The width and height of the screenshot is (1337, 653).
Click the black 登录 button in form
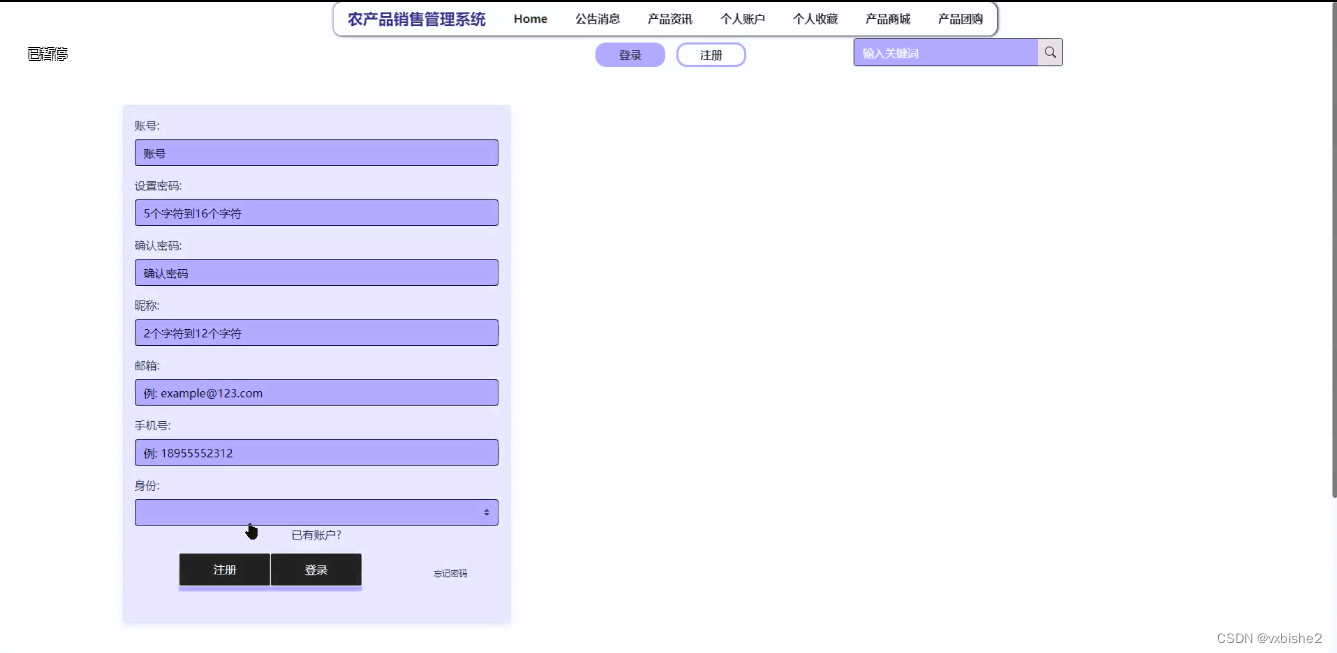point(316,570)
